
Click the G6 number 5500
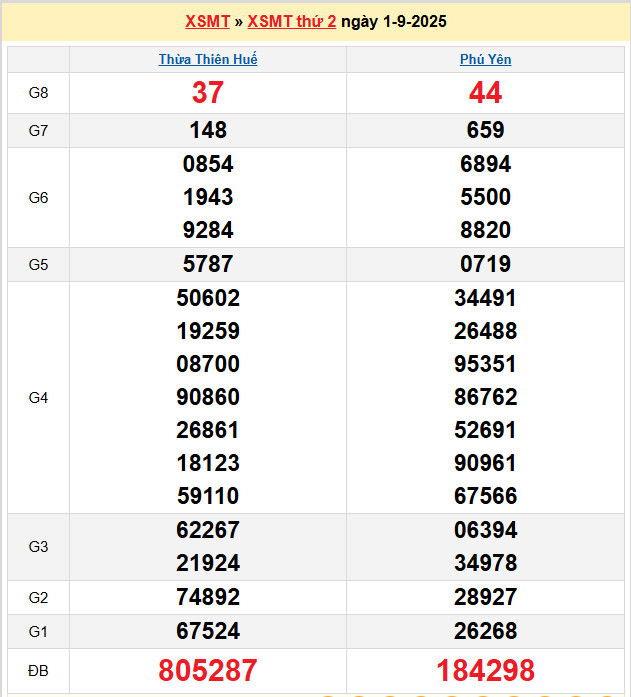pos(485,197)
